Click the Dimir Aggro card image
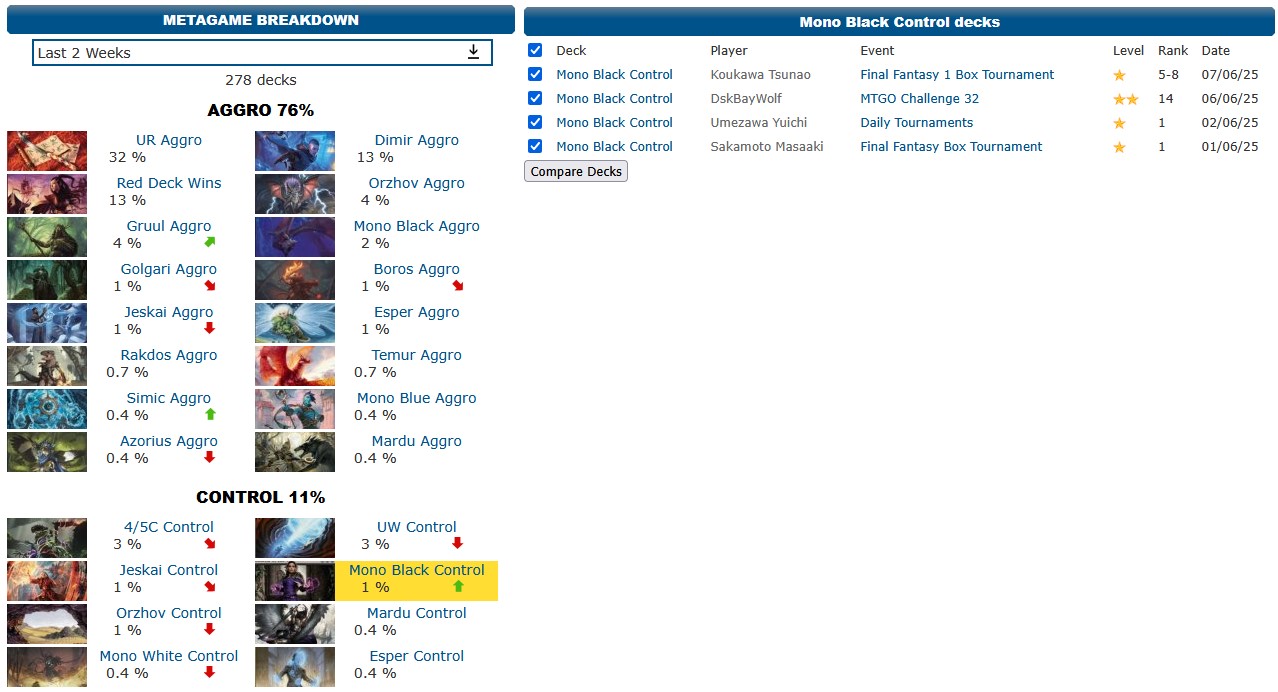The width and height of the screenshot is (1278, 692). tap(295, 151)
